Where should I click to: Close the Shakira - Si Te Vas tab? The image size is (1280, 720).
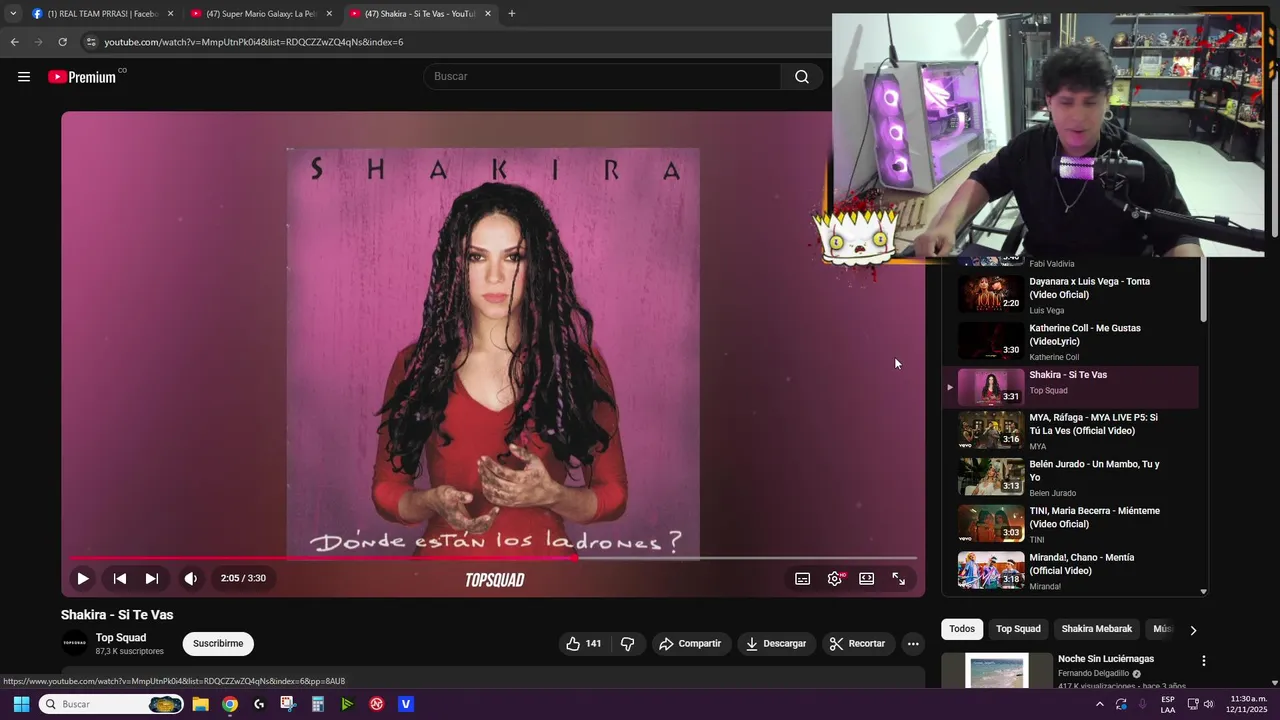click(x=488, y=14)
